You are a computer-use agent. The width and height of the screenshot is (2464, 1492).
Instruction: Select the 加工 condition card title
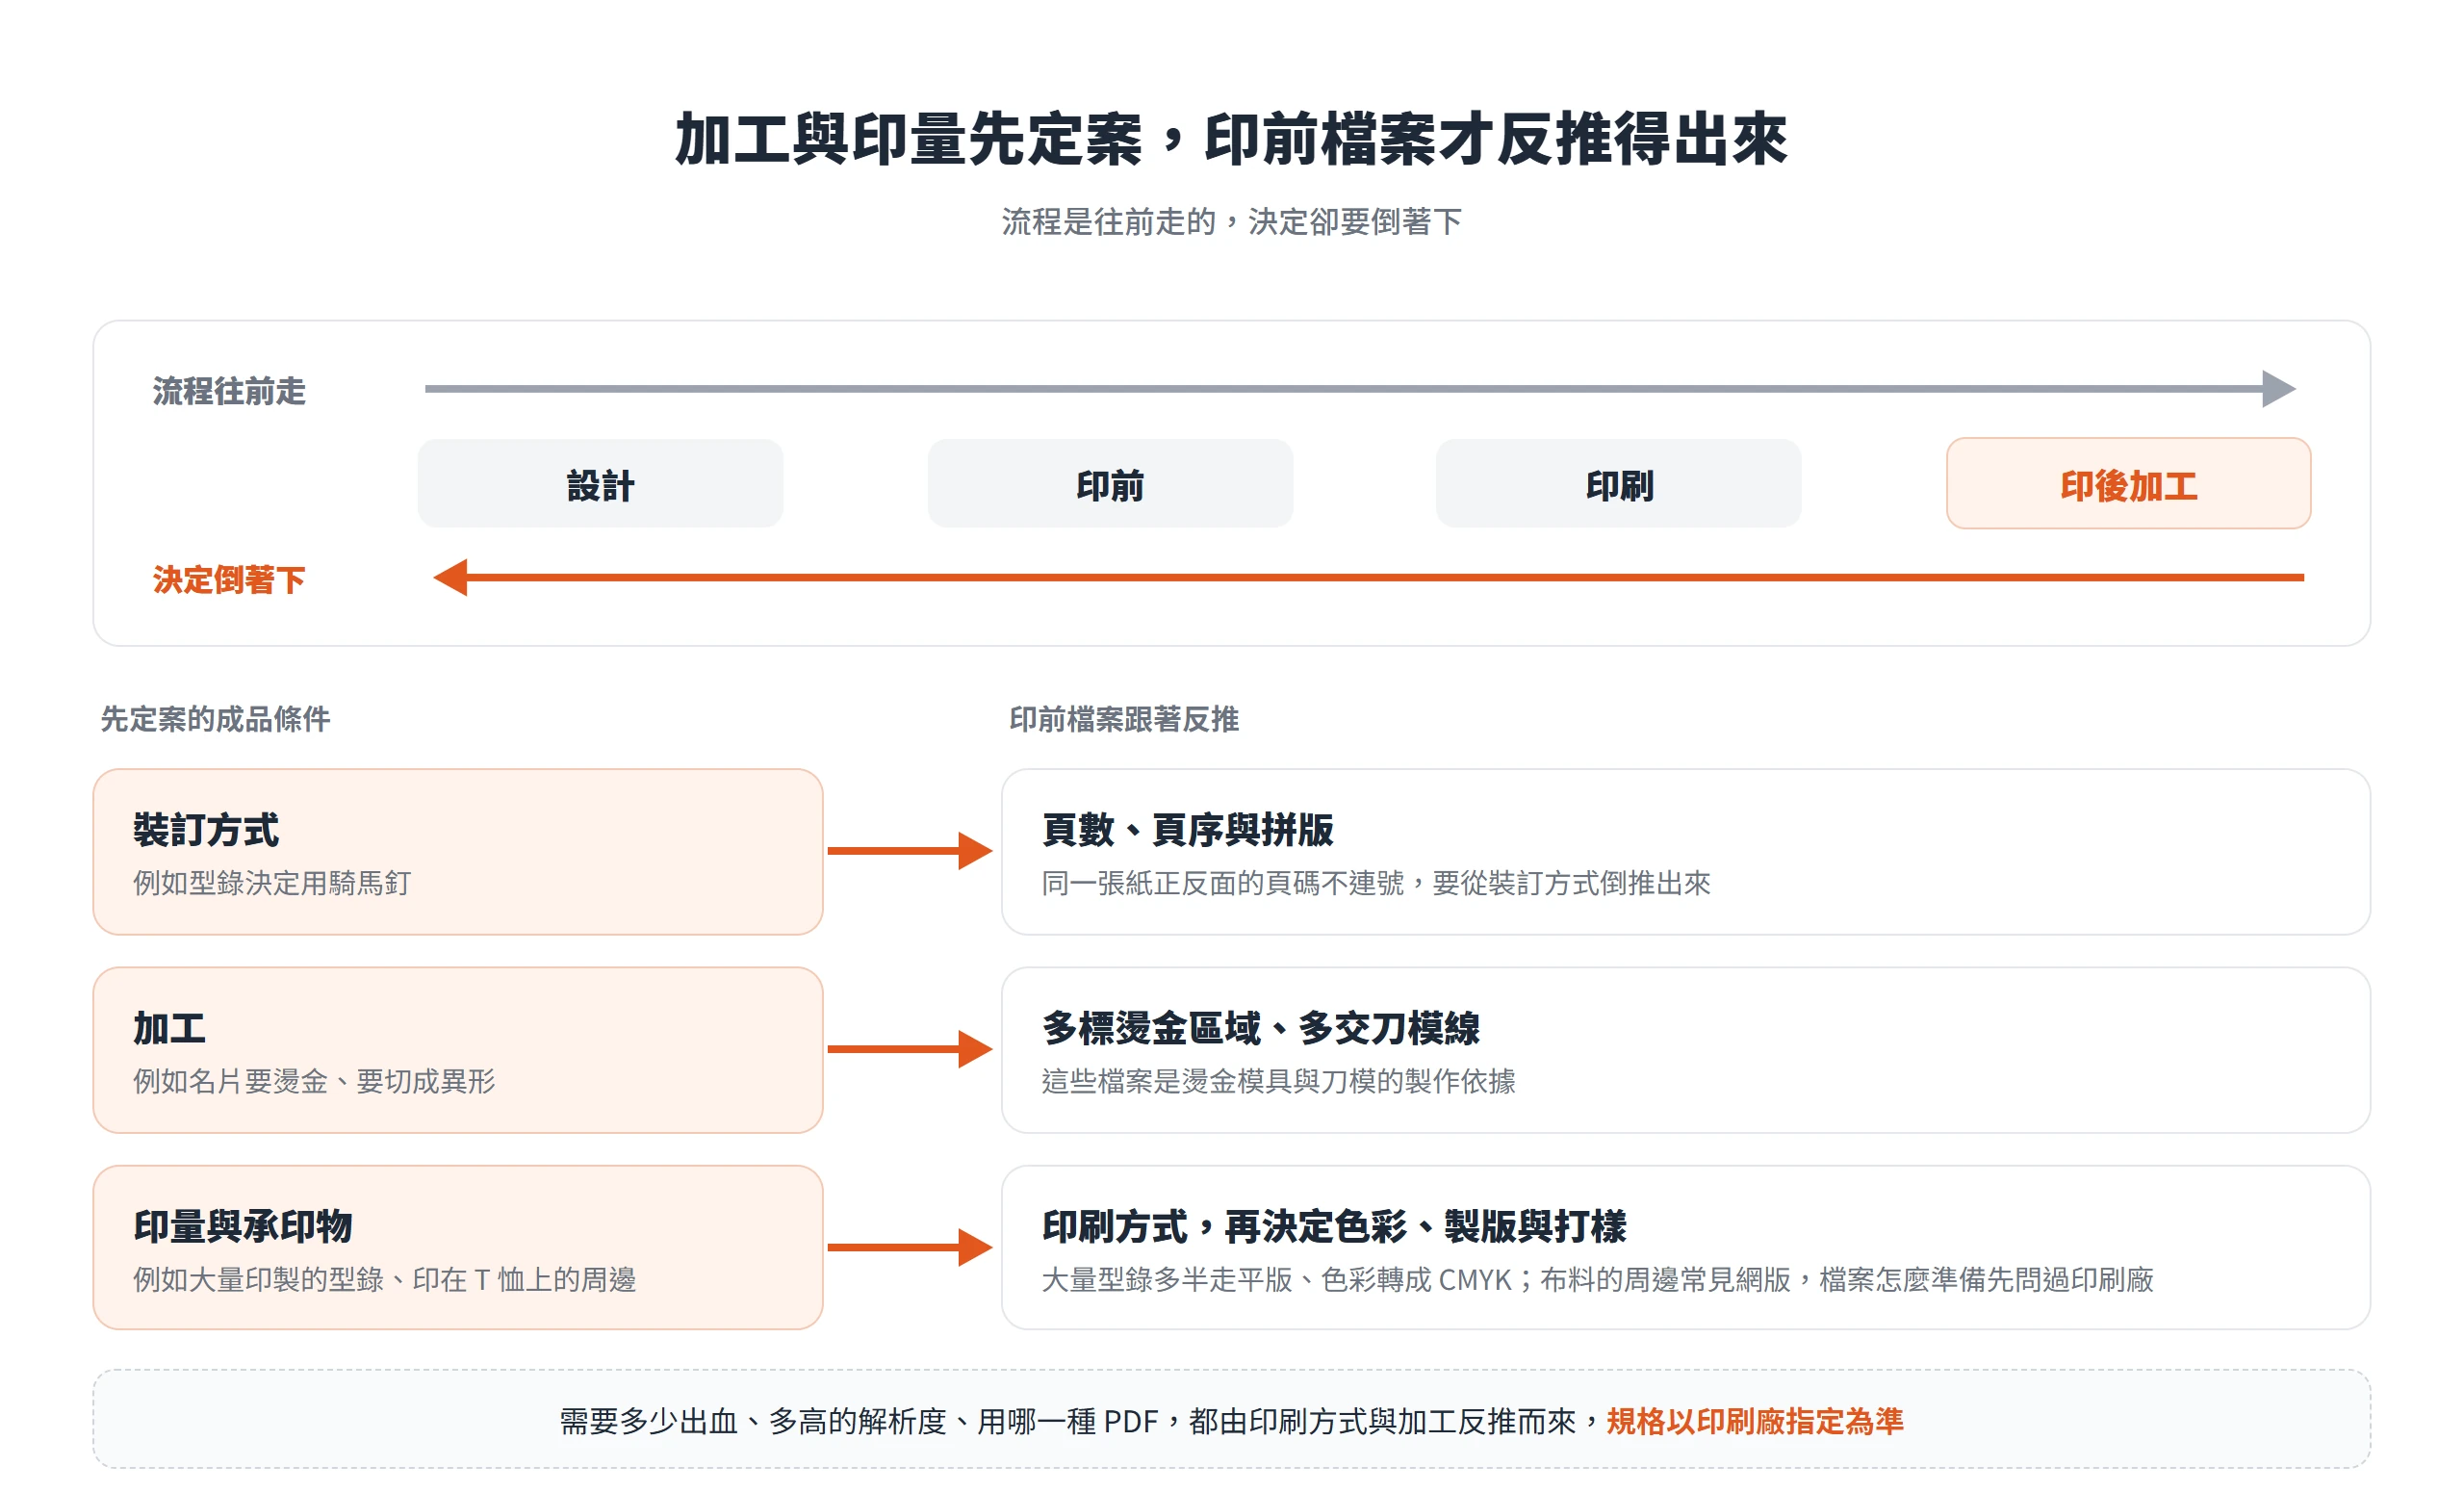coord(169,1028)
